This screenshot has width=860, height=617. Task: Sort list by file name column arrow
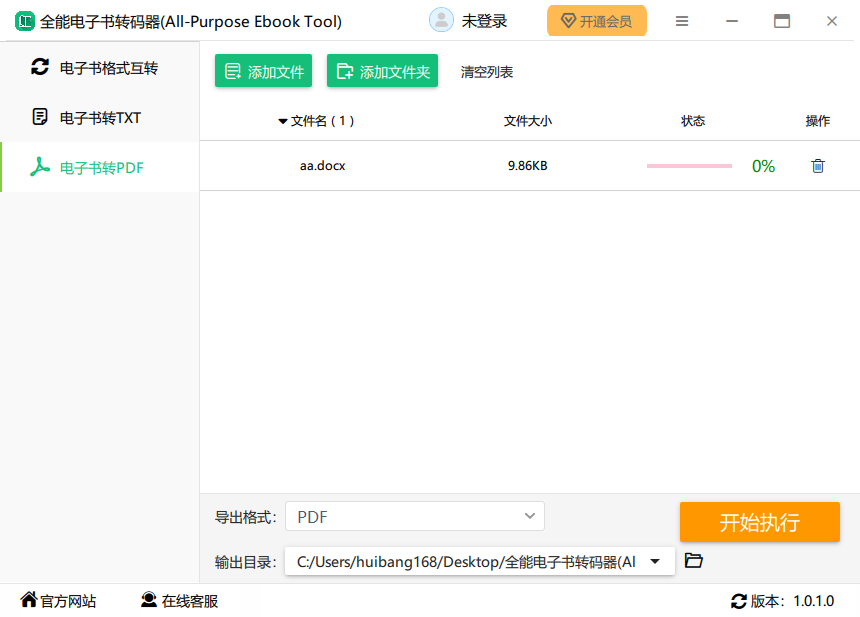(x=283, y=122)
